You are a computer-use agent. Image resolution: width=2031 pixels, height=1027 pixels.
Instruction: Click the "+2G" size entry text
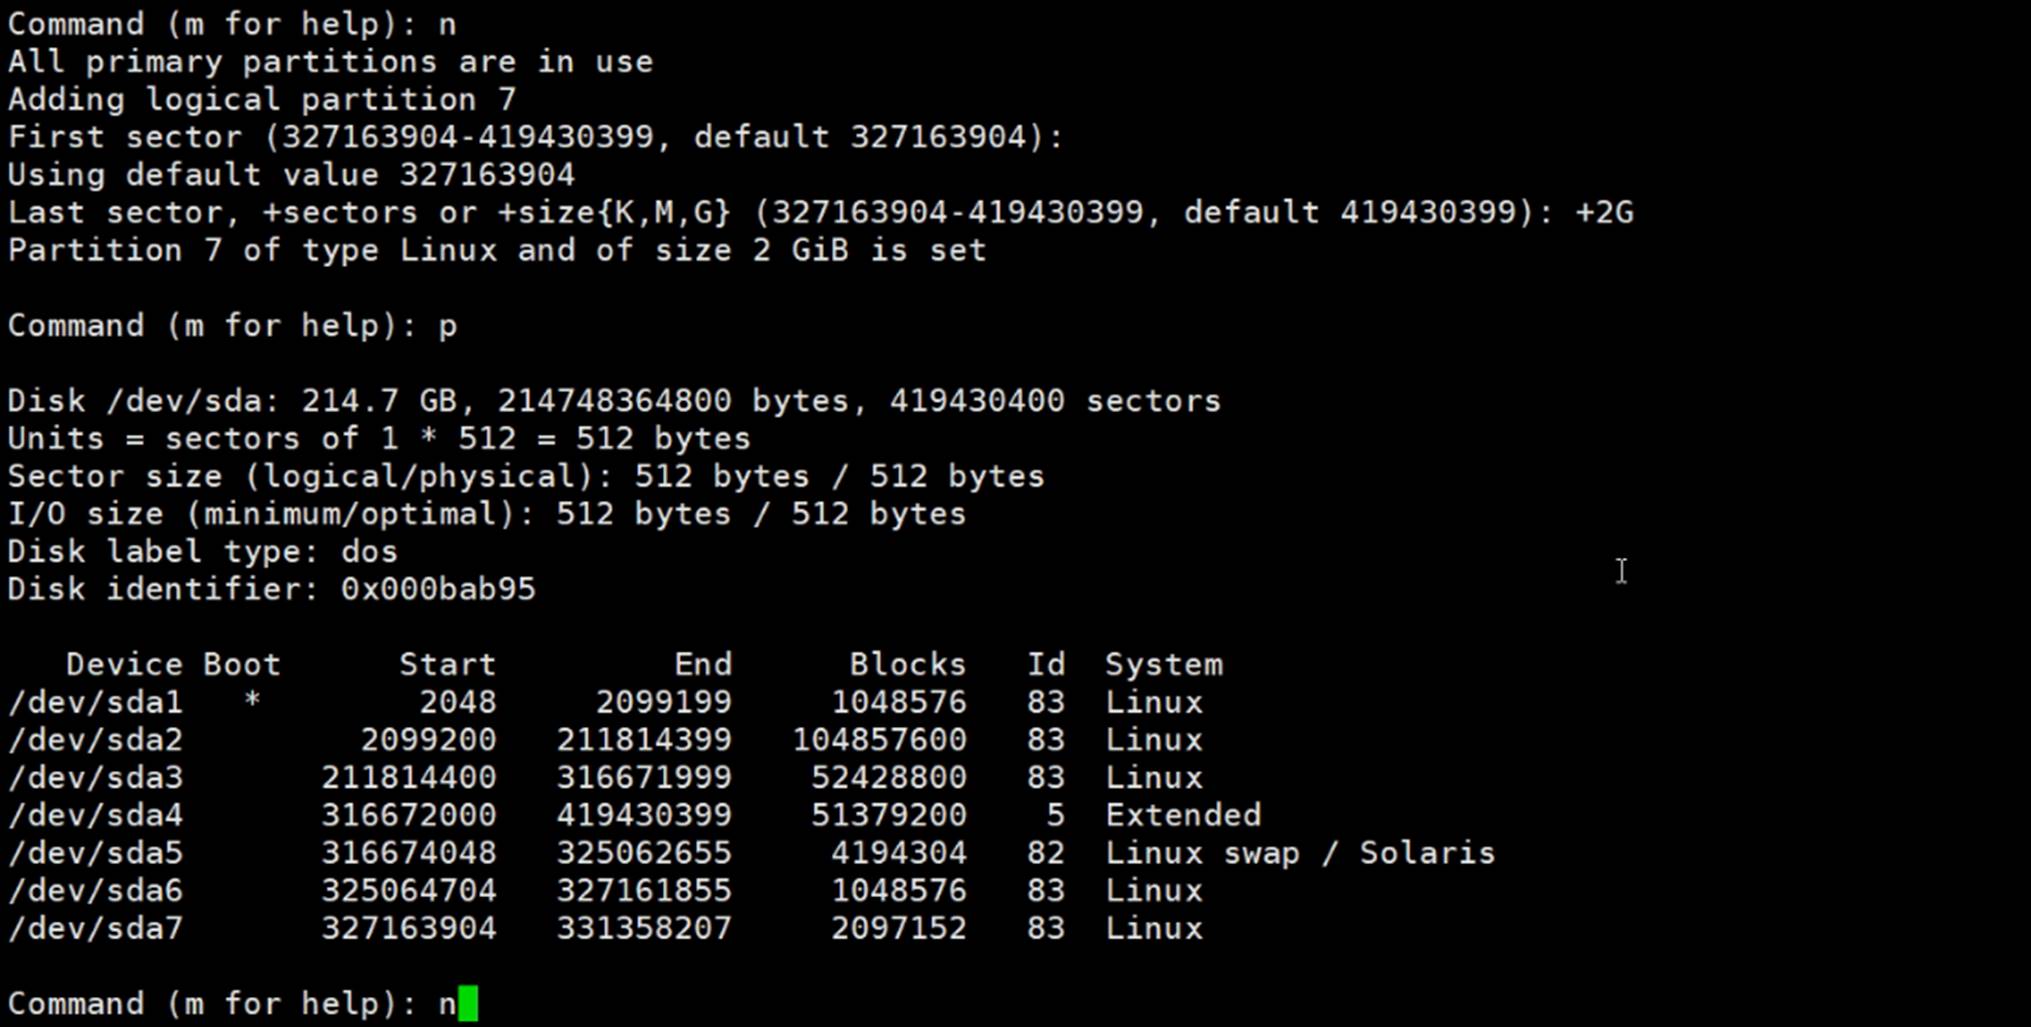[x=1604, y=212]
